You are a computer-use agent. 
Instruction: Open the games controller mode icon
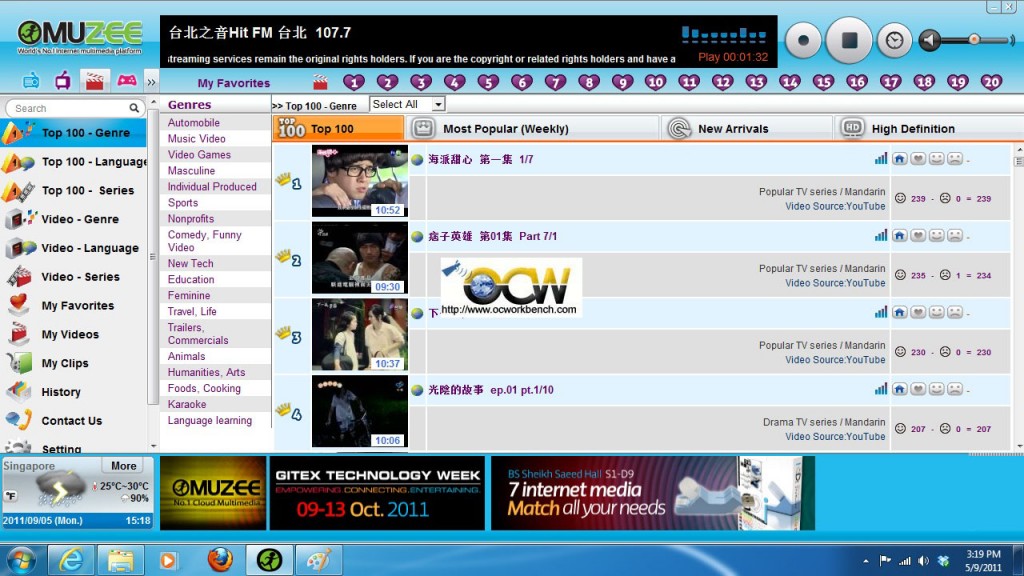[127, 81]
